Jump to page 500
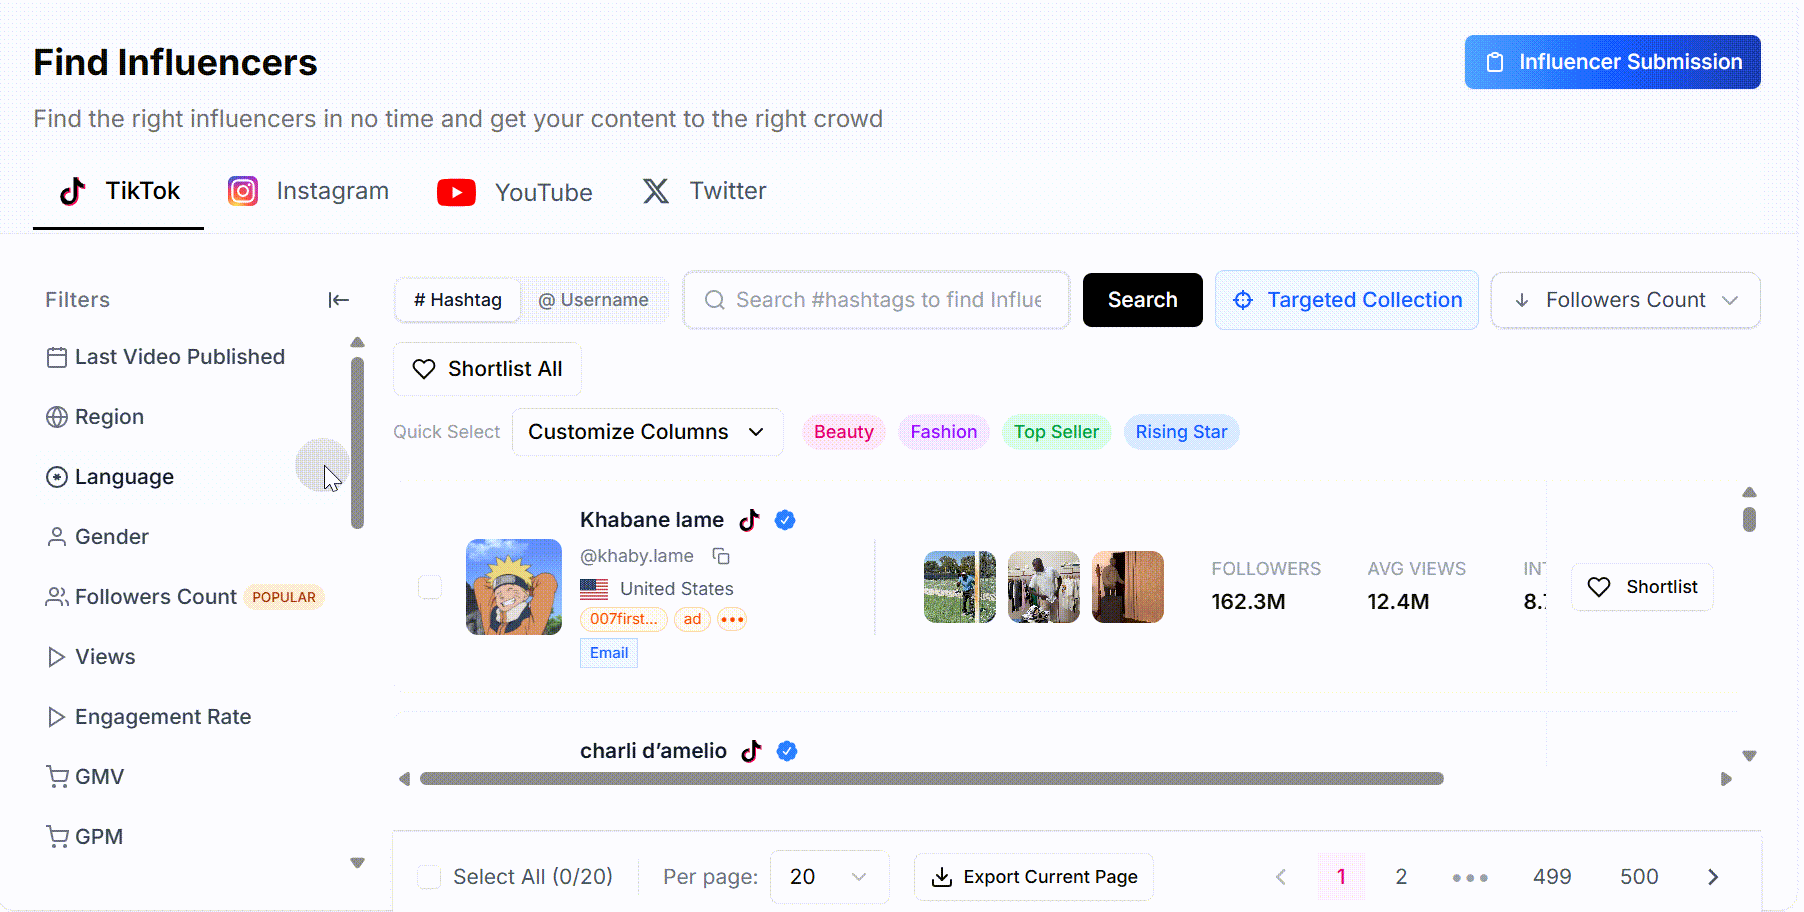This screenshot has height=912, width=1804. (x=1639, y=877)
